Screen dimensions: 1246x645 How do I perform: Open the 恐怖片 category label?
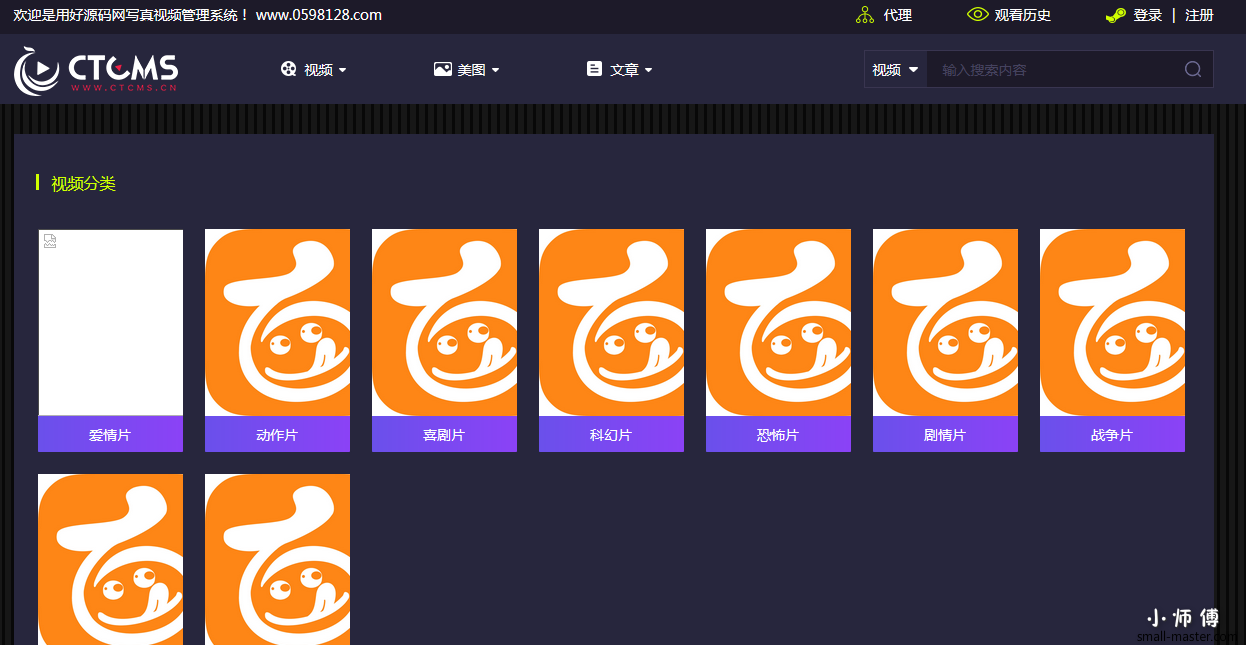778,434
